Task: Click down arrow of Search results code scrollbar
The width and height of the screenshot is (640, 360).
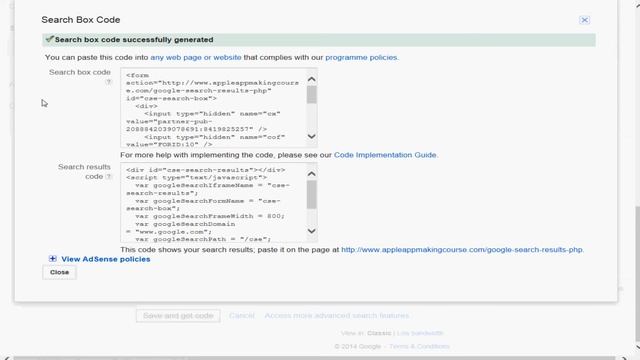Action: pos(311,231)
